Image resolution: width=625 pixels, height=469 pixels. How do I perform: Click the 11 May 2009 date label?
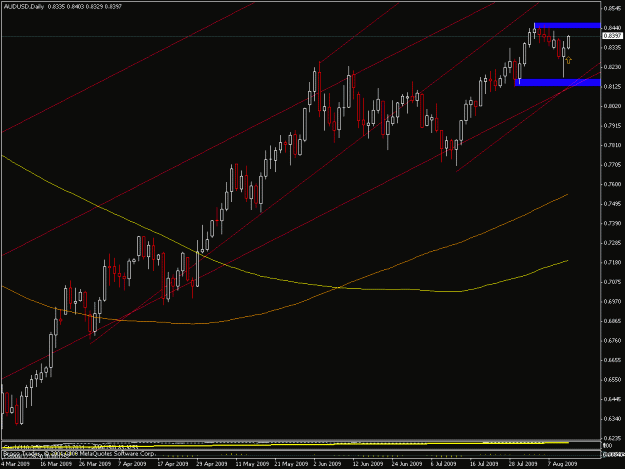pos(252,464)
